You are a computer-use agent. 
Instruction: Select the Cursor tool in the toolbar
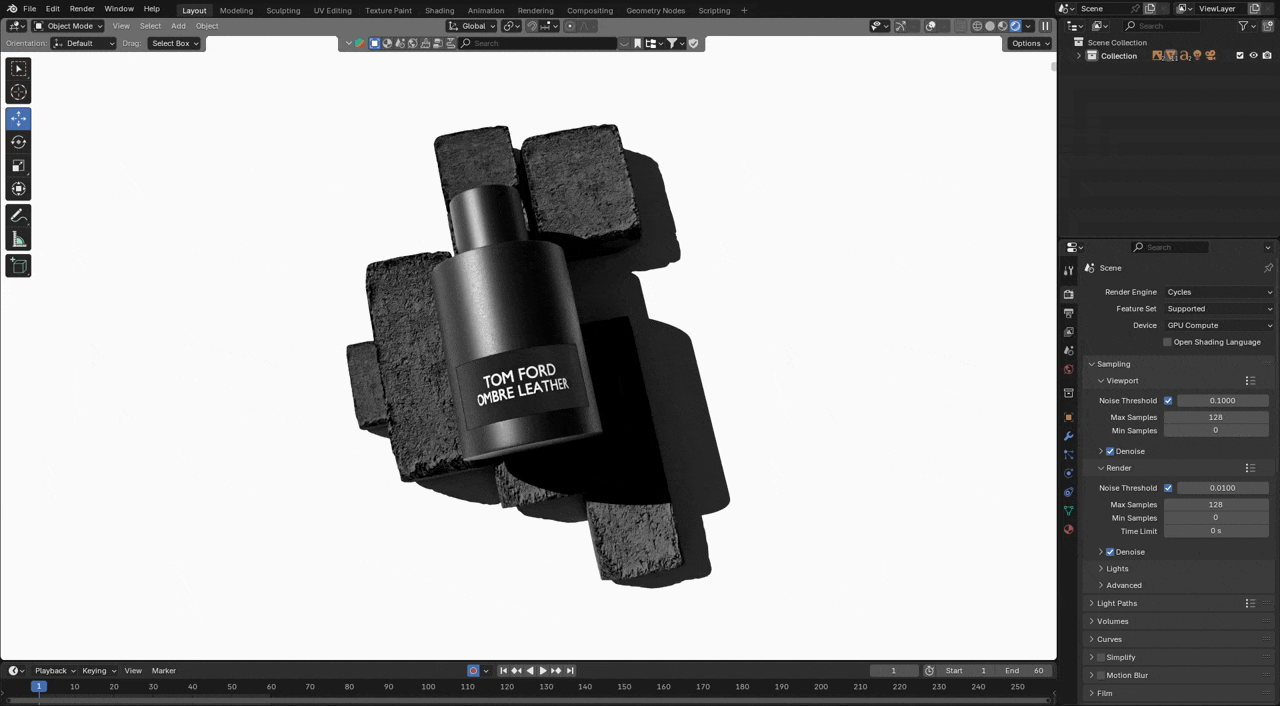click(x=18, y=93)
